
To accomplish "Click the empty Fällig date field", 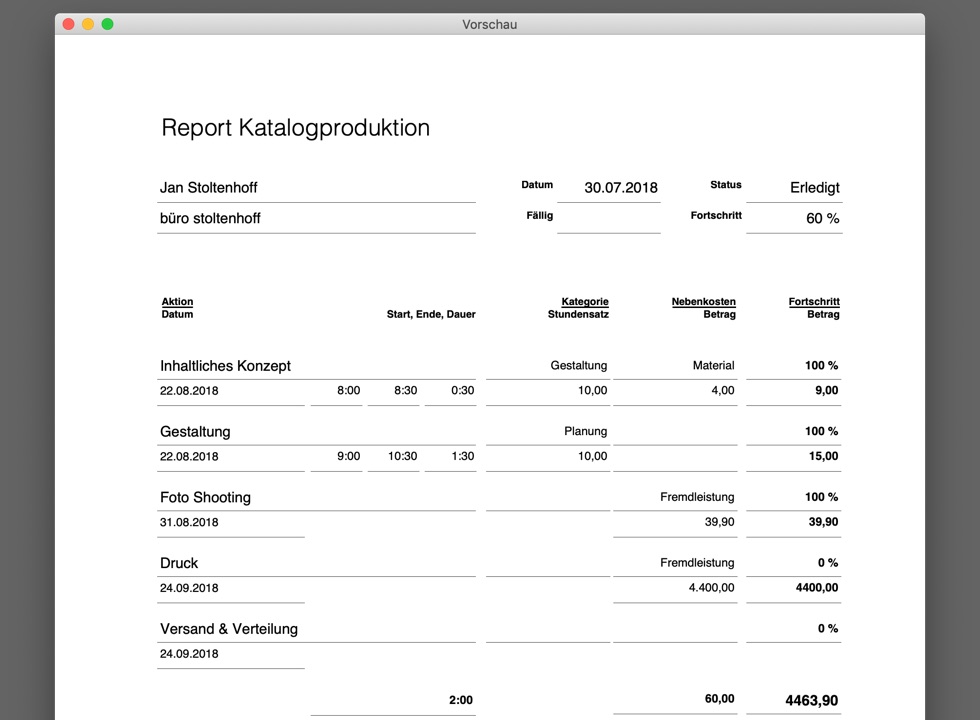I will pyautogui.click(x=608, y=218).
